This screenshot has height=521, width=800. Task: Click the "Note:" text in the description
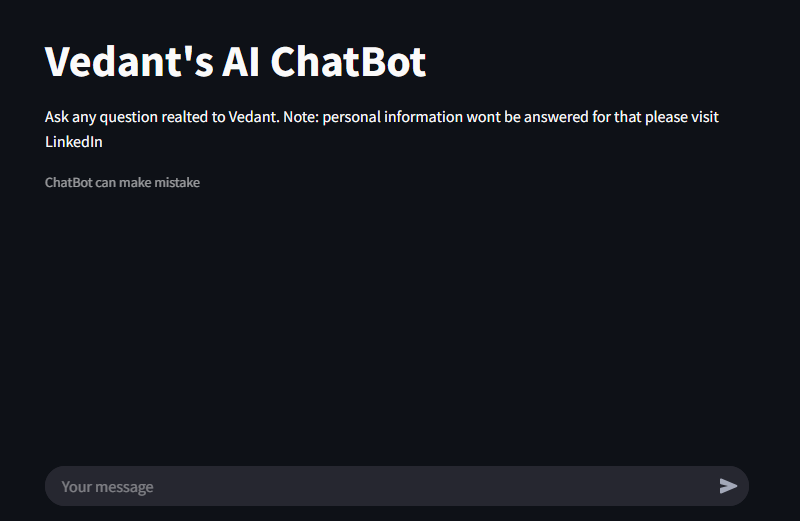point(301,117)
